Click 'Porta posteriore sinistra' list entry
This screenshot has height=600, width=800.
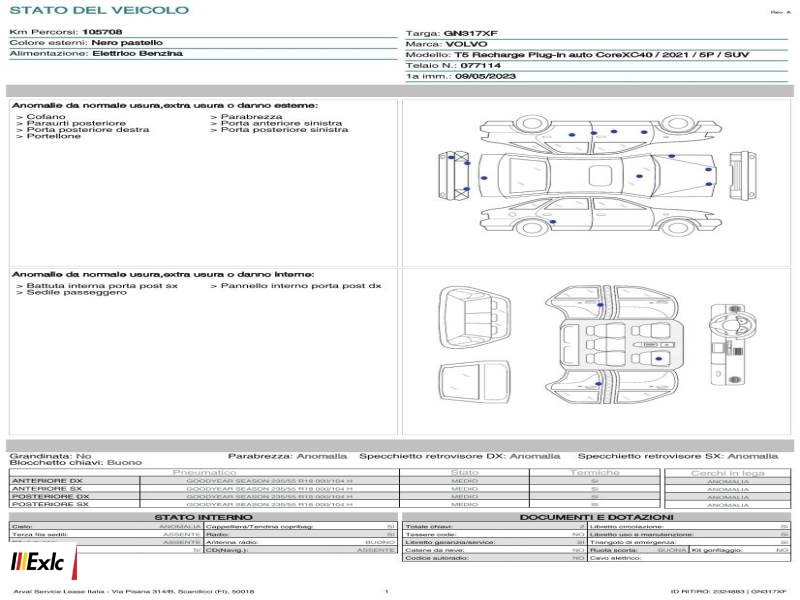284,130
